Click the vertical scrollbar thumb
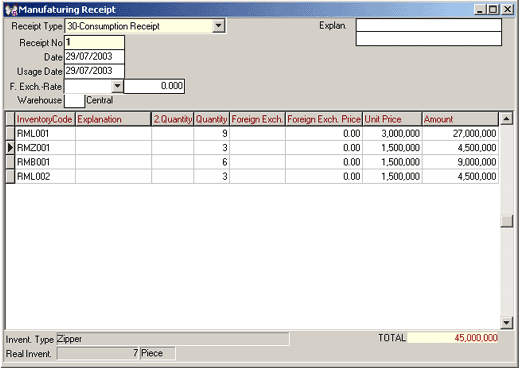Screen dimensions: 520x371 (507, 221)
